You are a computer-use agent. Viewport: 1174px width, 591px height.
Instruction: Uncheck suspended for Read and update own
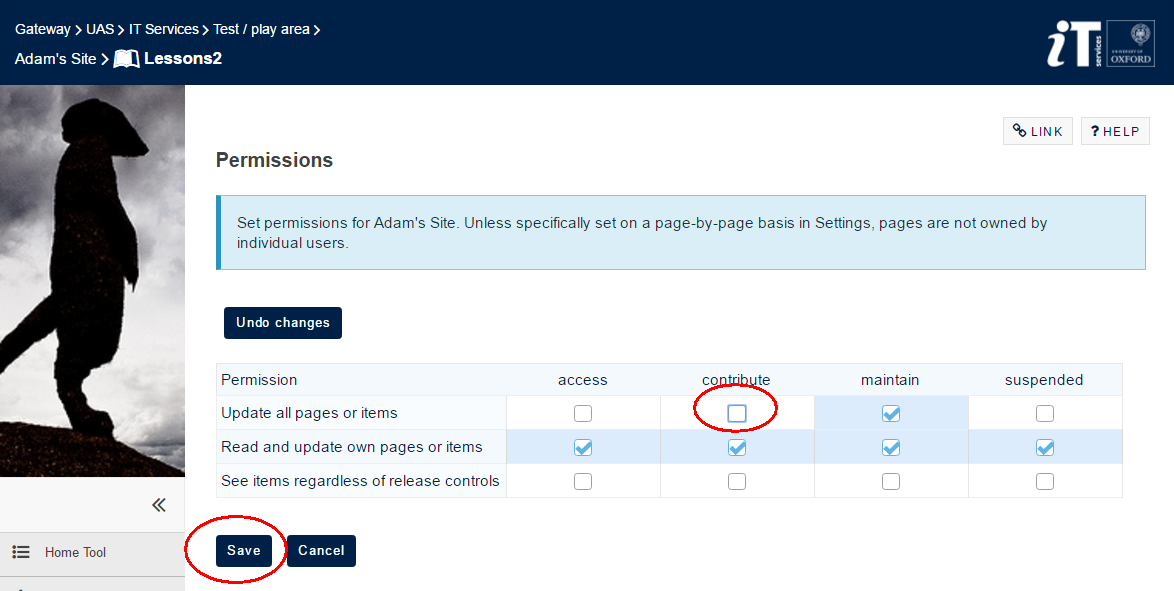pyautogui.click(x=1045, y=447)
